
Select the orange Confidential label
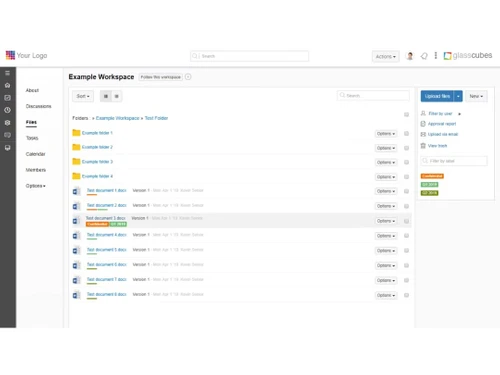coord(432,176)
